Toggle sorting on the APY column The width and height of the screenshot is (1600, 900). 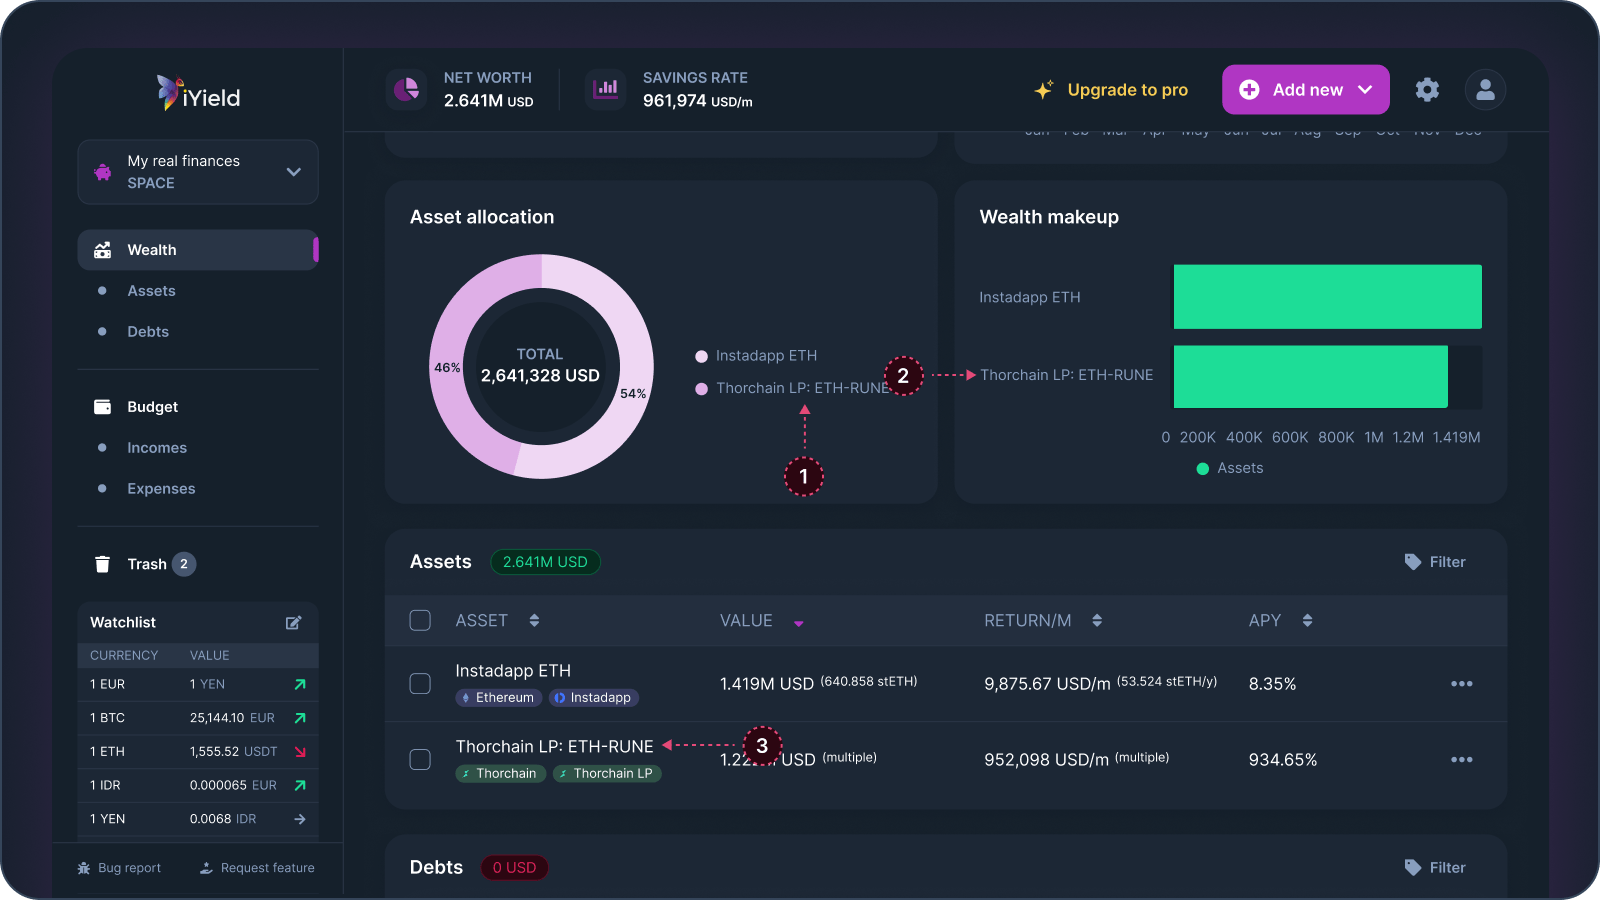coord(1308,620)
